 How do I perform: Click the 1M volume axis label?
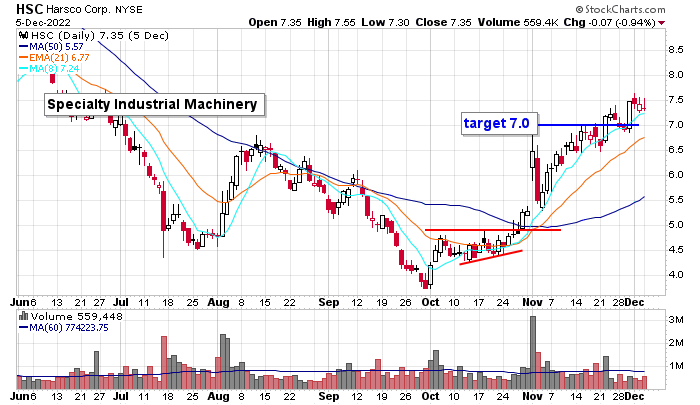point(675,366)
